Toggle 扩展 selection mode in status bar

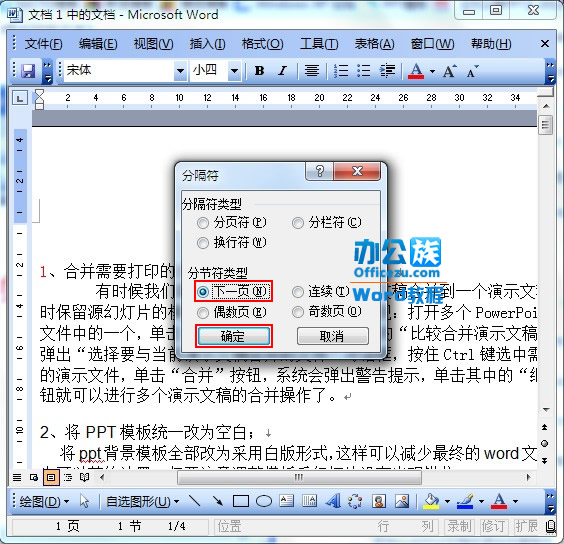pyautogui.click(x=527, y=526)
